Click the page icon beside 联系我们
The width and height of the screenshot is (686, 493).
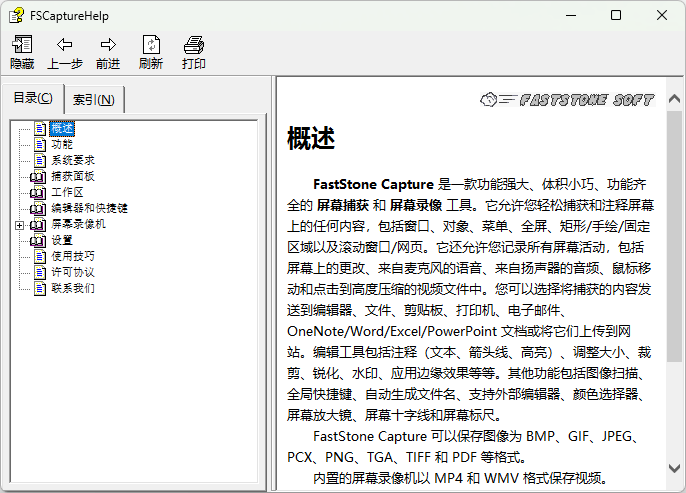40,289
